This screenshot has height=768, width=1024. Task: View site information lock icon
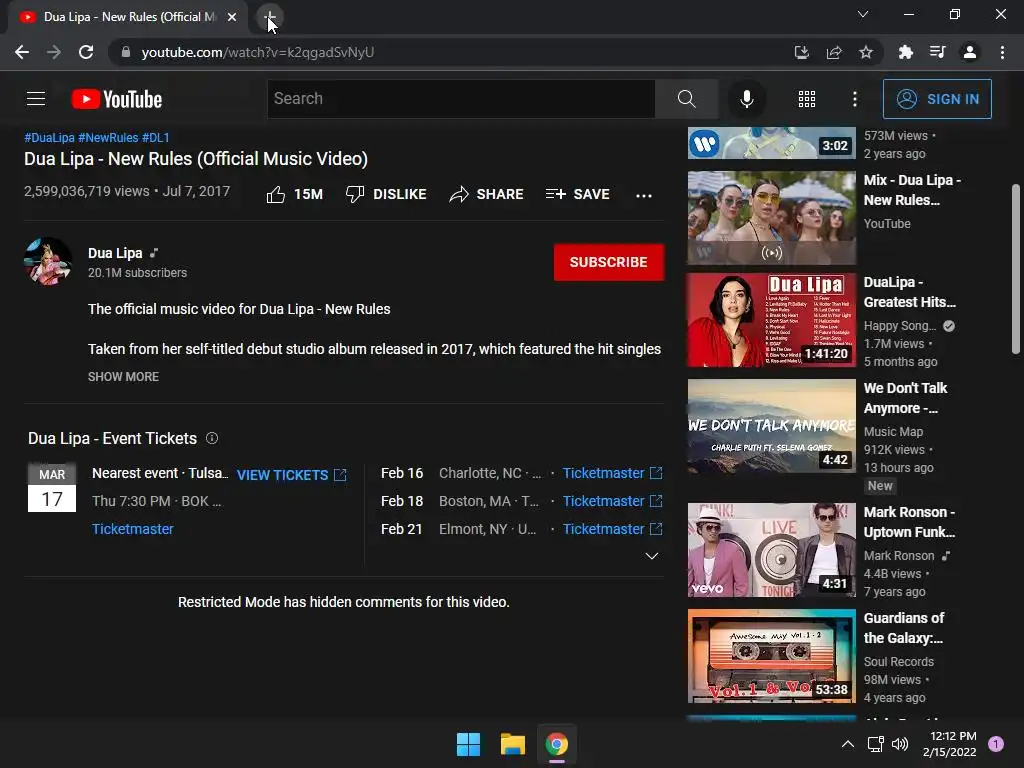[126, 52]
